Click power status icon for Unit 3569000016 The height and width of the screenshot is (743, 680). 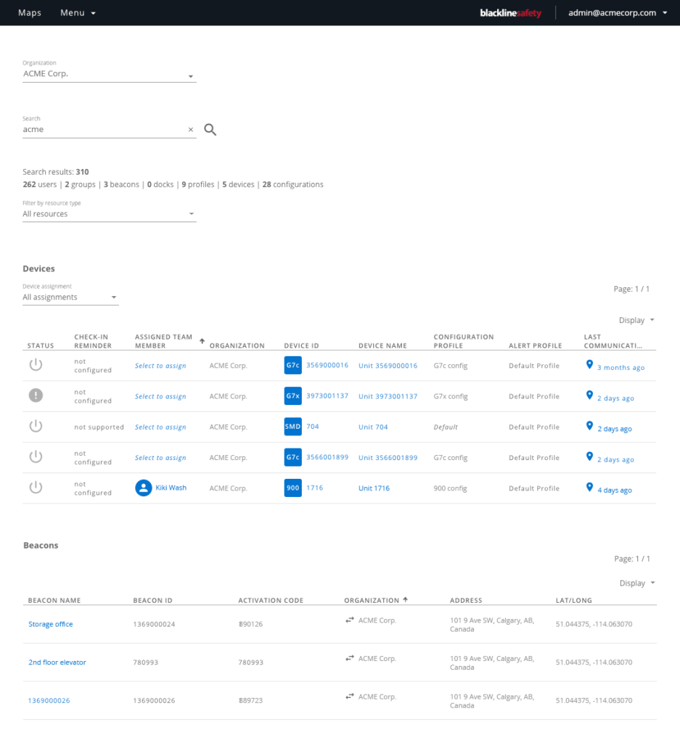[x=36, y=364]
